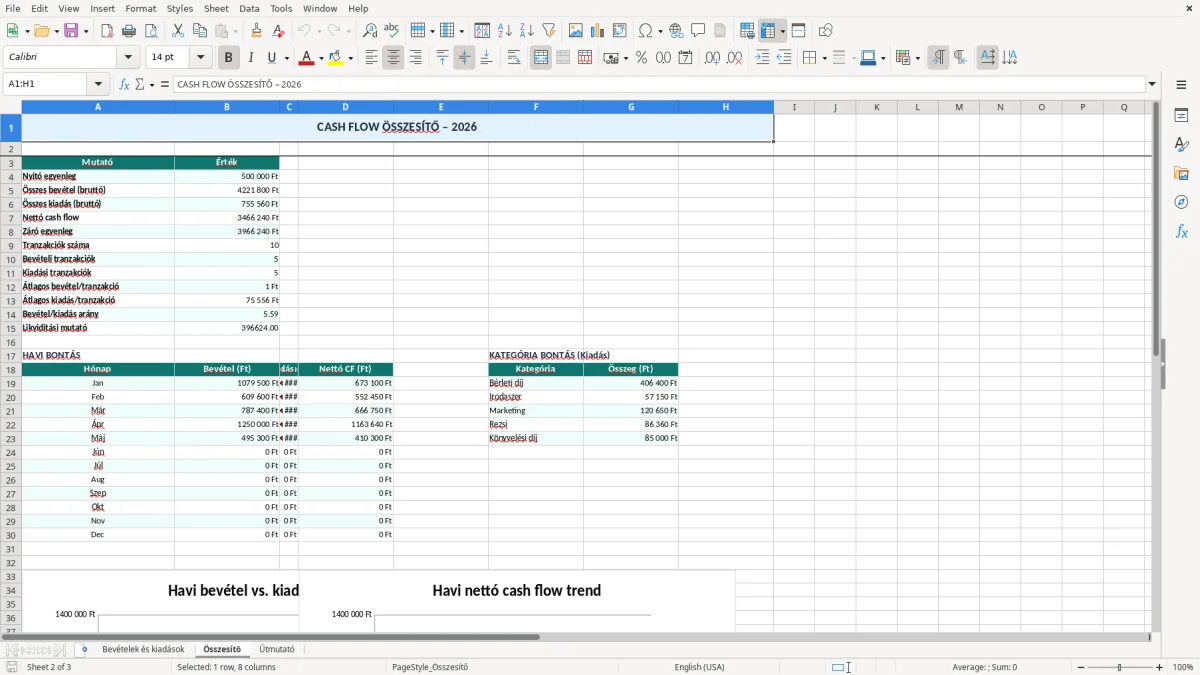The width and height of the screenshot is (1200, 675).
Task: Switch to the Útmutató sheet tab
Action: click(277, 650)
